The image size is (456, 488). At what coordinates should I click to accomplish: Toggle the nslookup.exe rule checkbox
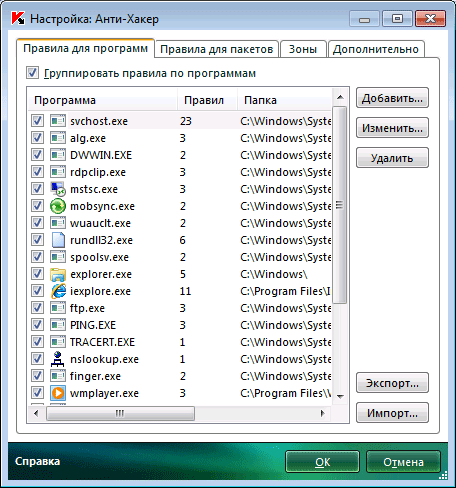(37, 358)
